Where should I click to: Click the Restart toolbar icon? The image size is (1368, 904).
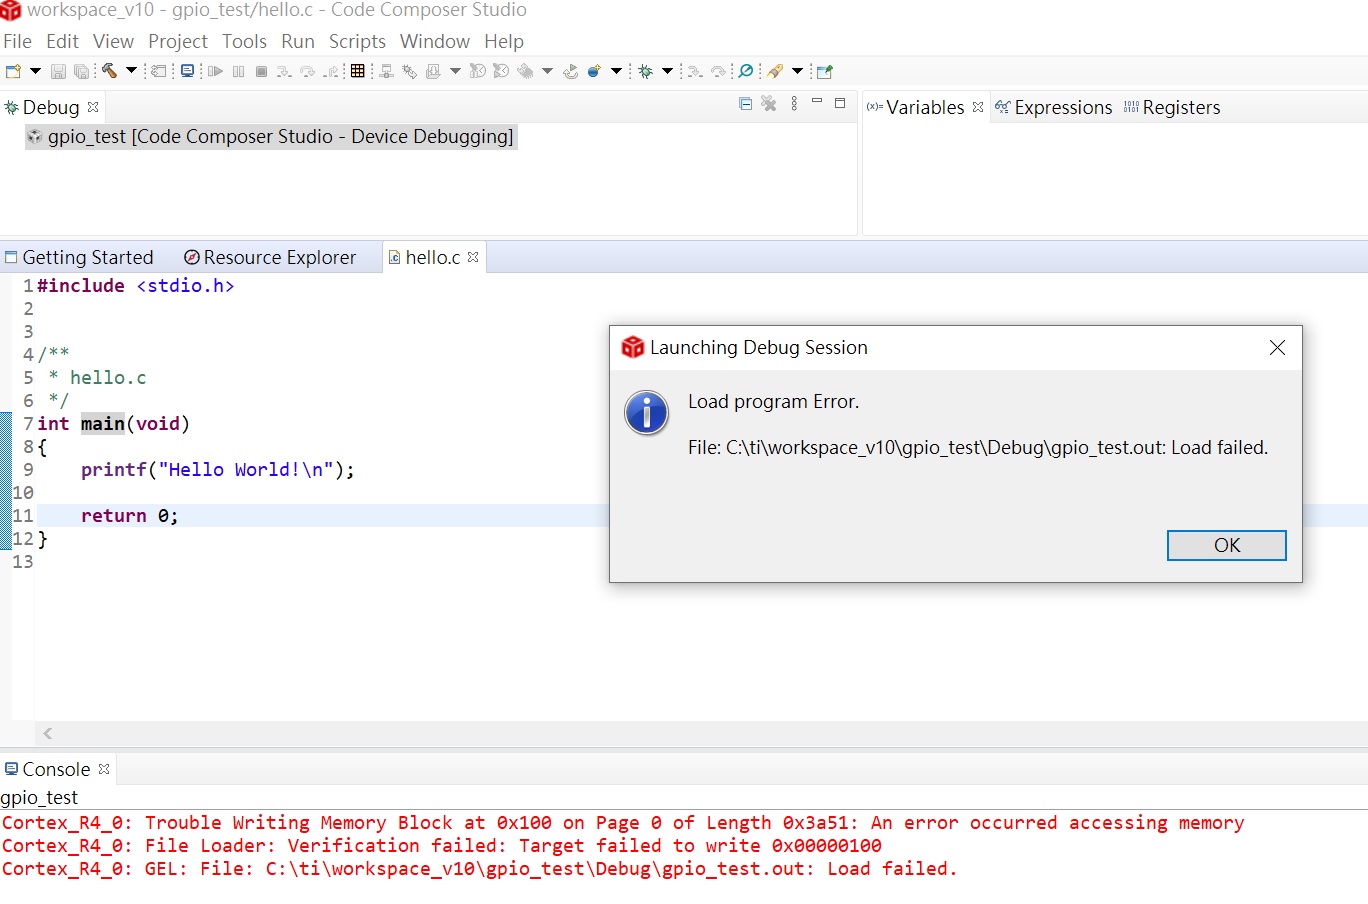point(570,71)
